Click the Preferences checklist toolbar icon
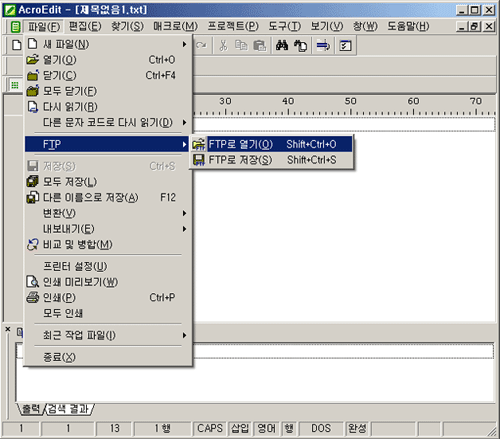Image resolution: width=500 pixels, height=439 pixels. 345,45
